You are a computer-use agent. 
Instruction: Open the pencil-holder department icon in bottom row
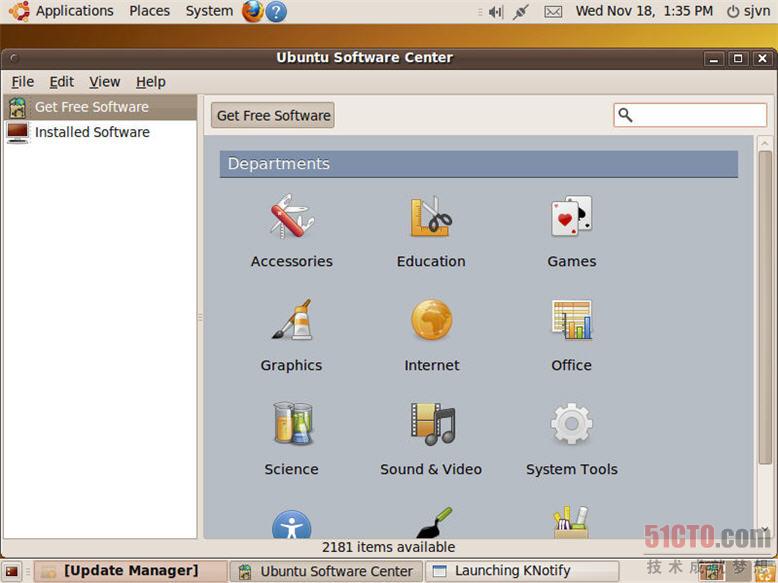pos(571,522)
